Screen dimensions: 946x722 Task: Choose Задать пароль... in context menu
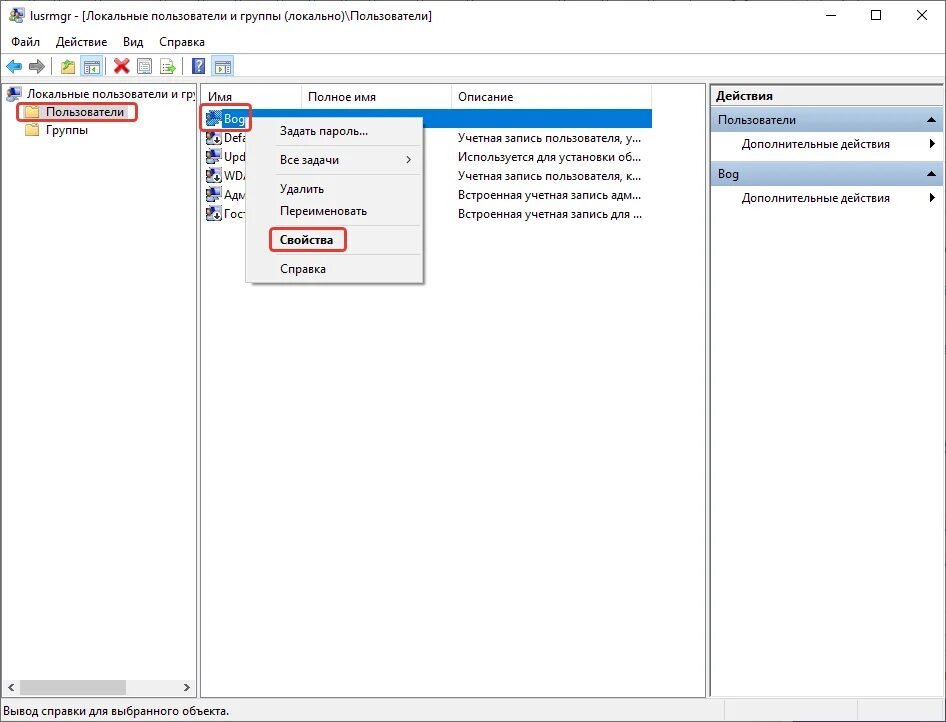click(x=335, y=131)
